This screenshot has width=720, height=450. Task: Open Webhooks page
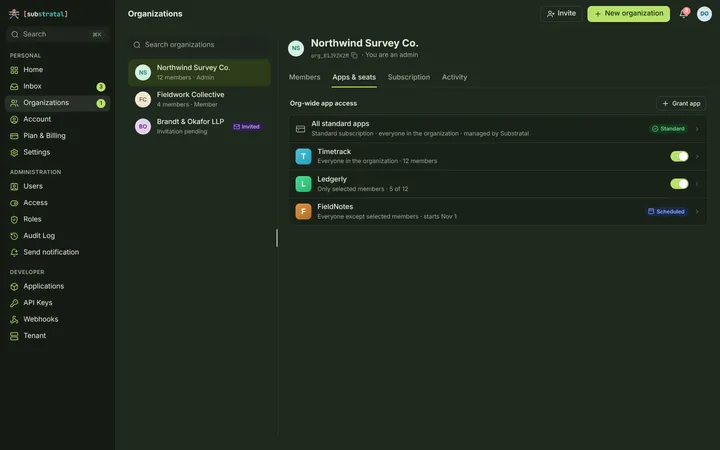coord(57,320)
